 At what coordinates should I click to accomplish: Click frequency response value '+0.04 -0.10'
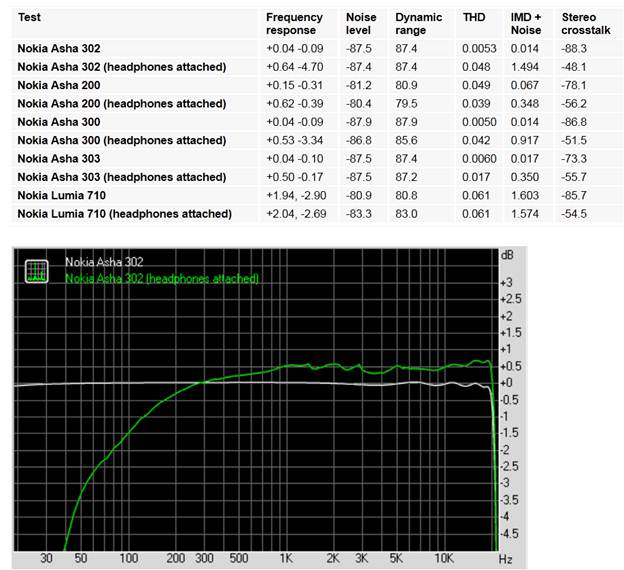(x=294, y=158)
